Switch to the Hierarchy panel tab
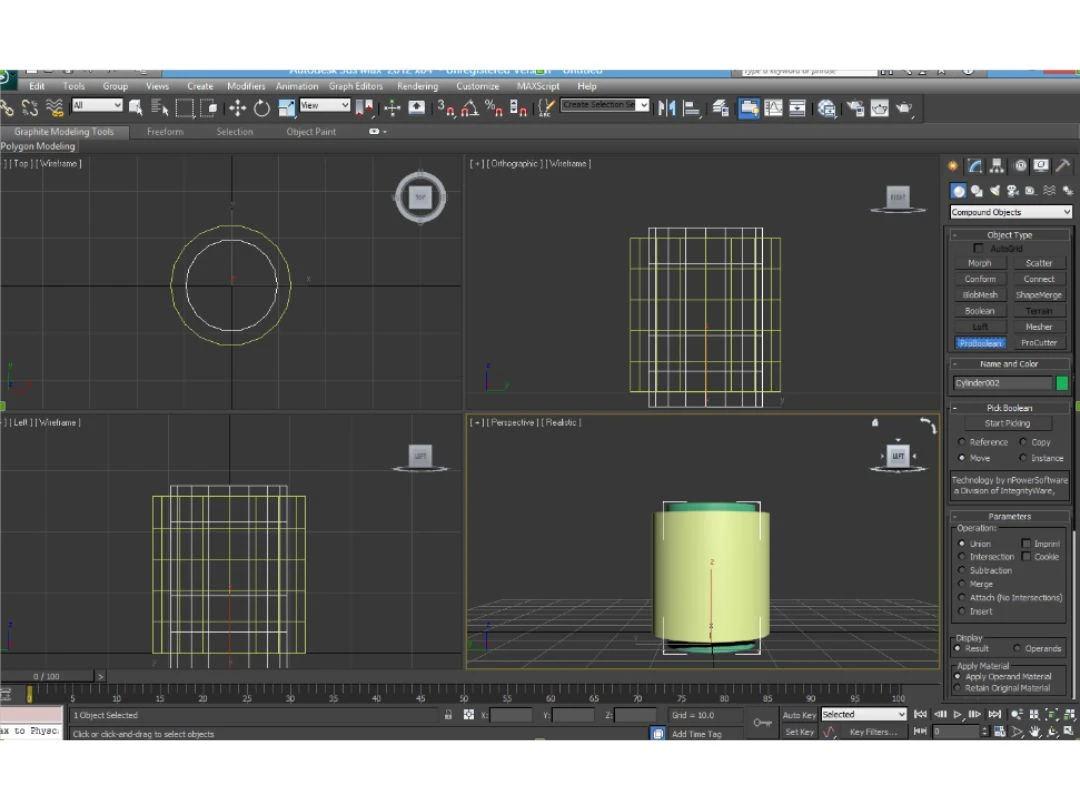 click(x=997, y=165)
